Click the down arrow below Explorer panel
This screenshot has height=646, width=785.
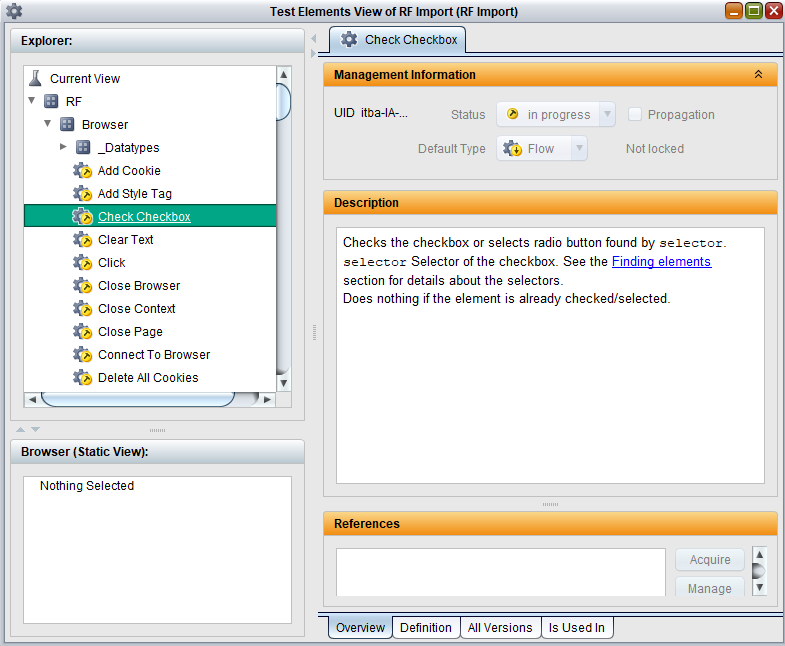pyautogui.click(x=36, y=430)
